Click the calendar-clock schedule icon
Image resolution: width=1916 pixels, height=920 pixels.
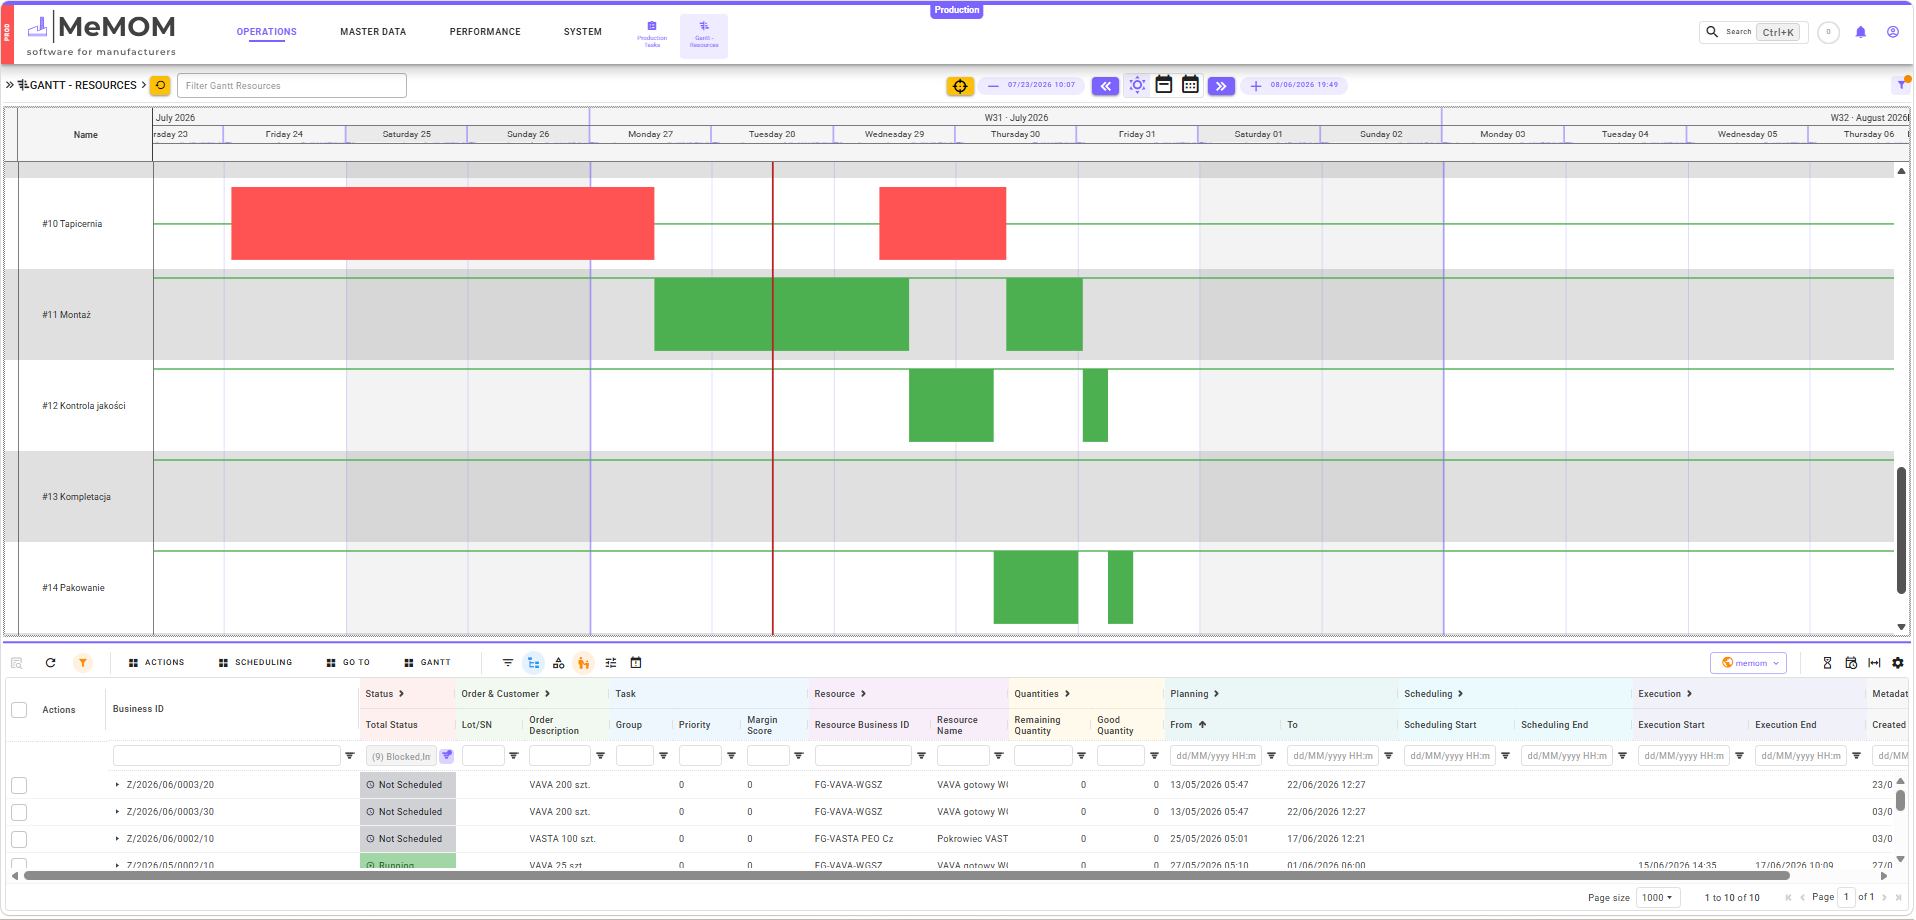(x=1851, y=663)
